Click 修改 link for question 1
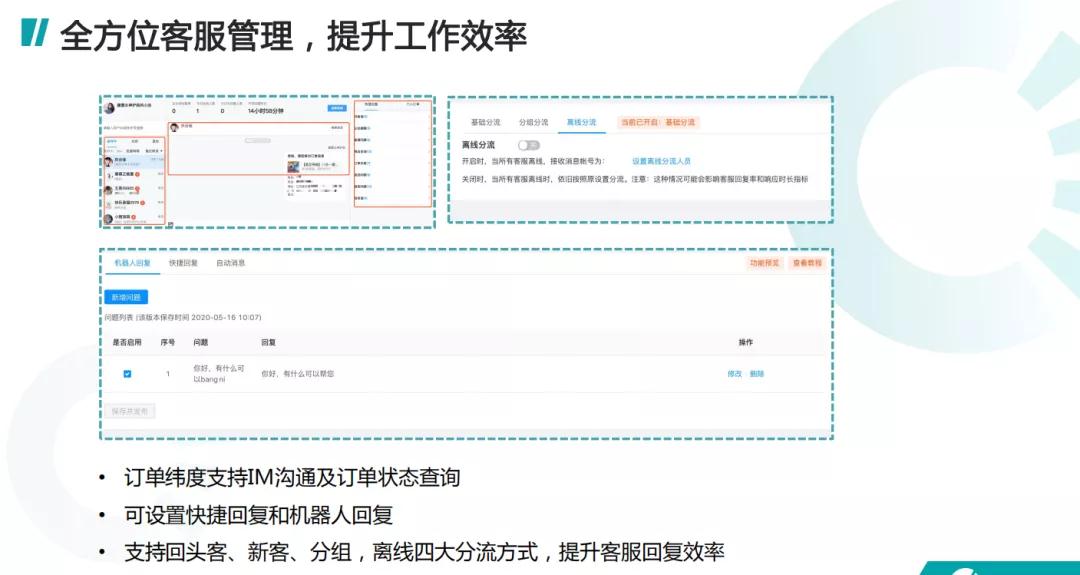1080x575 pixels. coord(734,374)
